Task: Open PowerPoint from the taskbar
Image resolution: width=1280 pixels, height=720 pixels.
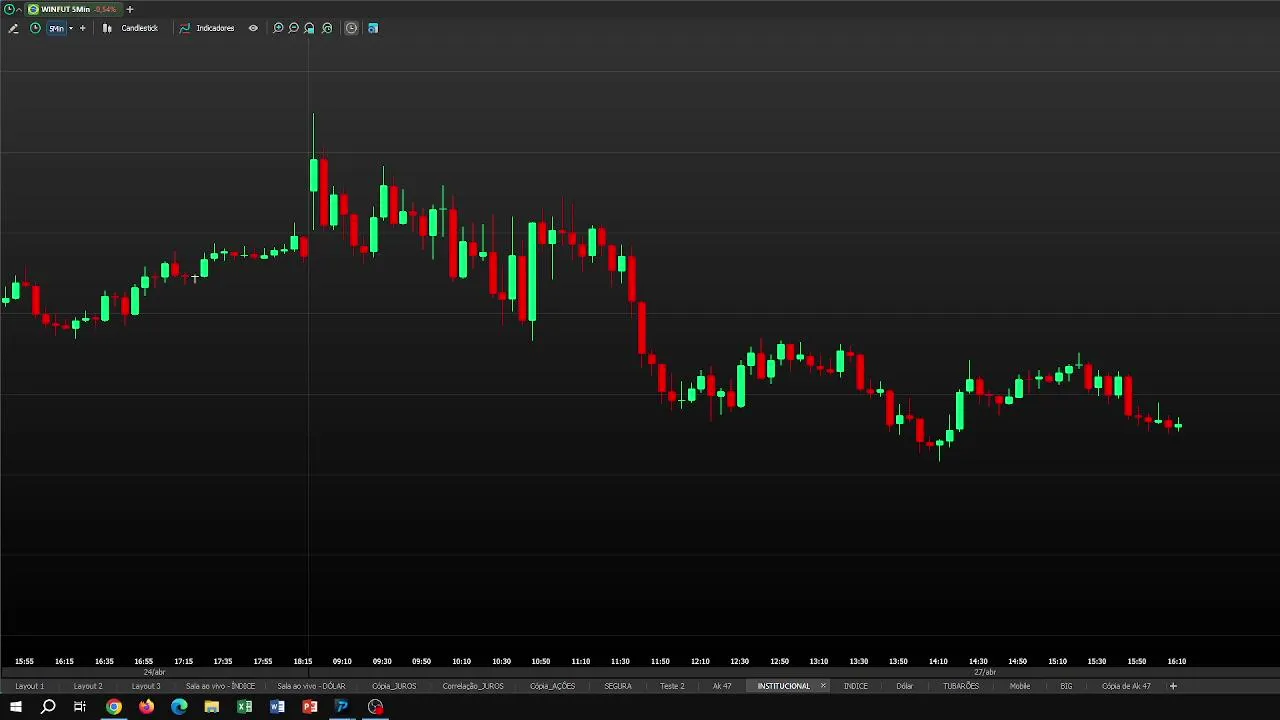Action: pyautogui.click(x=310, y=707)
